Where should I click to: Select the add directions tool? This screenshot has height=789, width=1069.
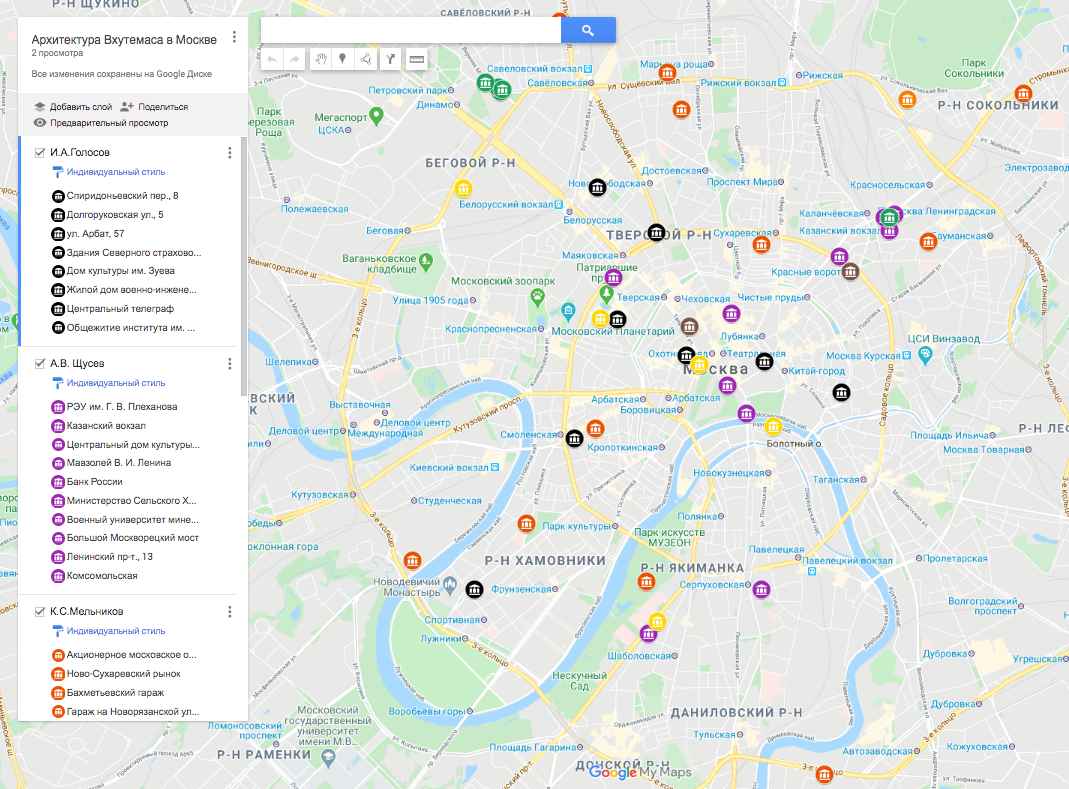(x=390, y=59)
